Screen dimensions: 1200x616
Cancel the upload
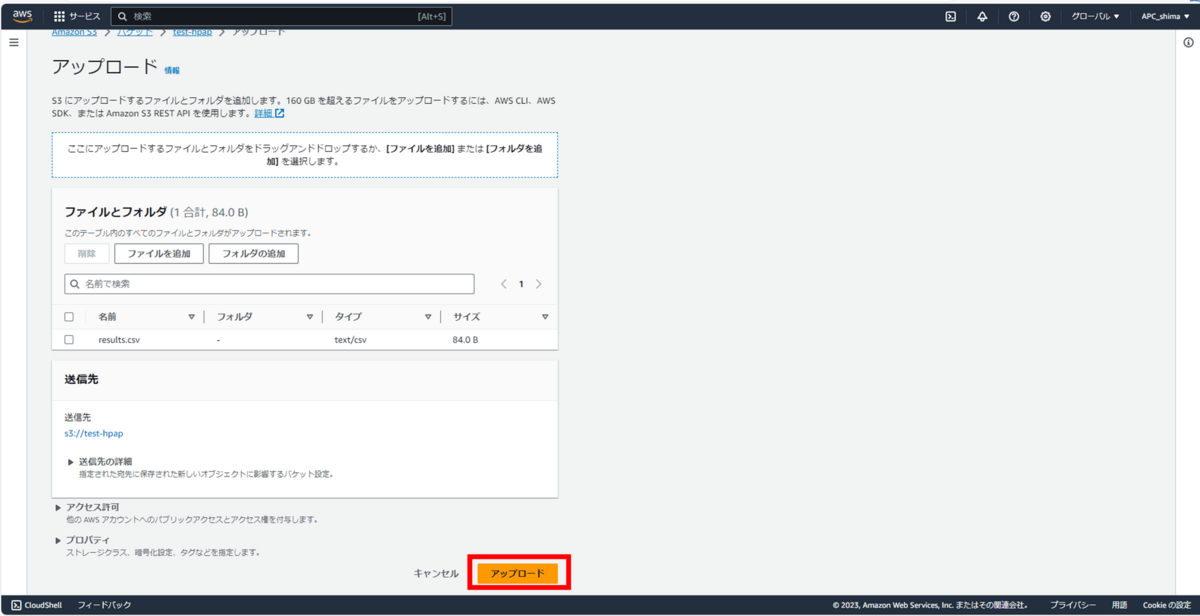coord(436,573)
